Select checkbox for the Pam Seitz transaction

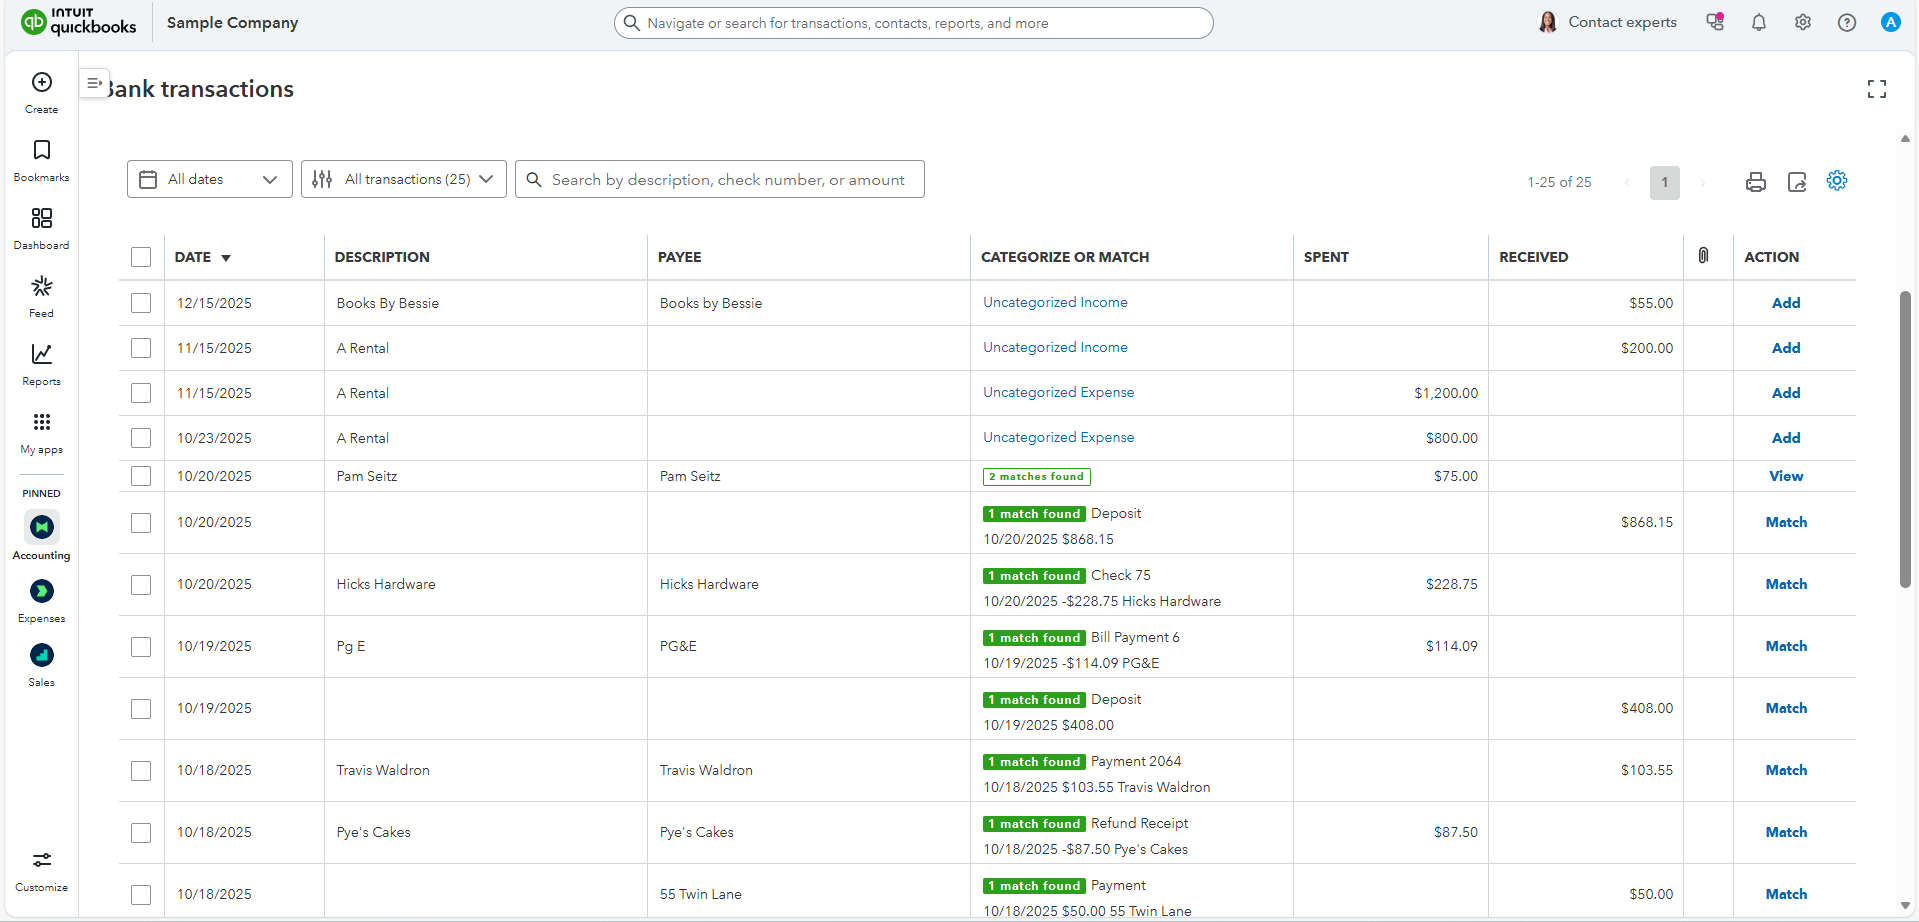pyautogui.click(x=141, y=476)
